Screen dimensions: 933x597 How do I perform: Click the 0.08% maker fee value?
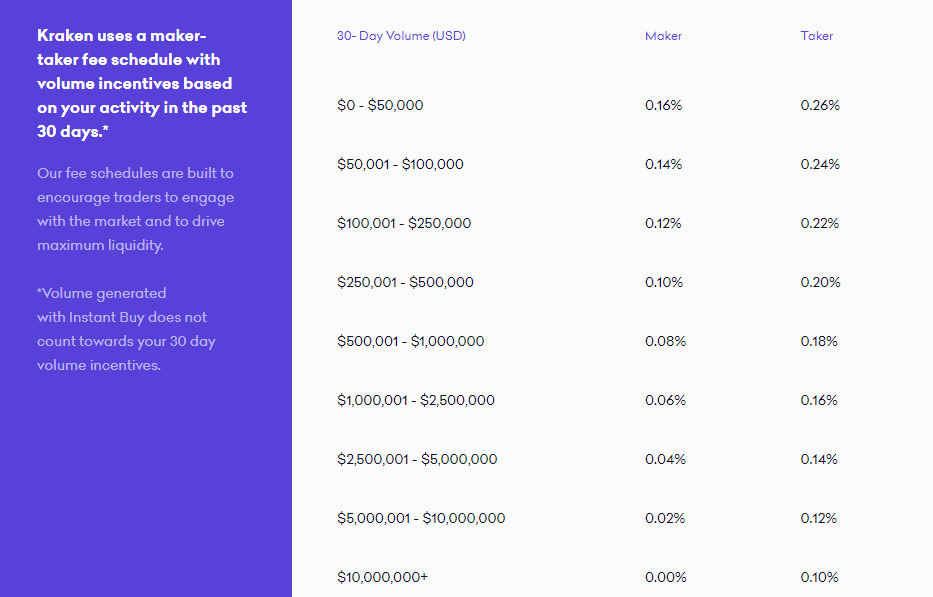click(665, 341)
